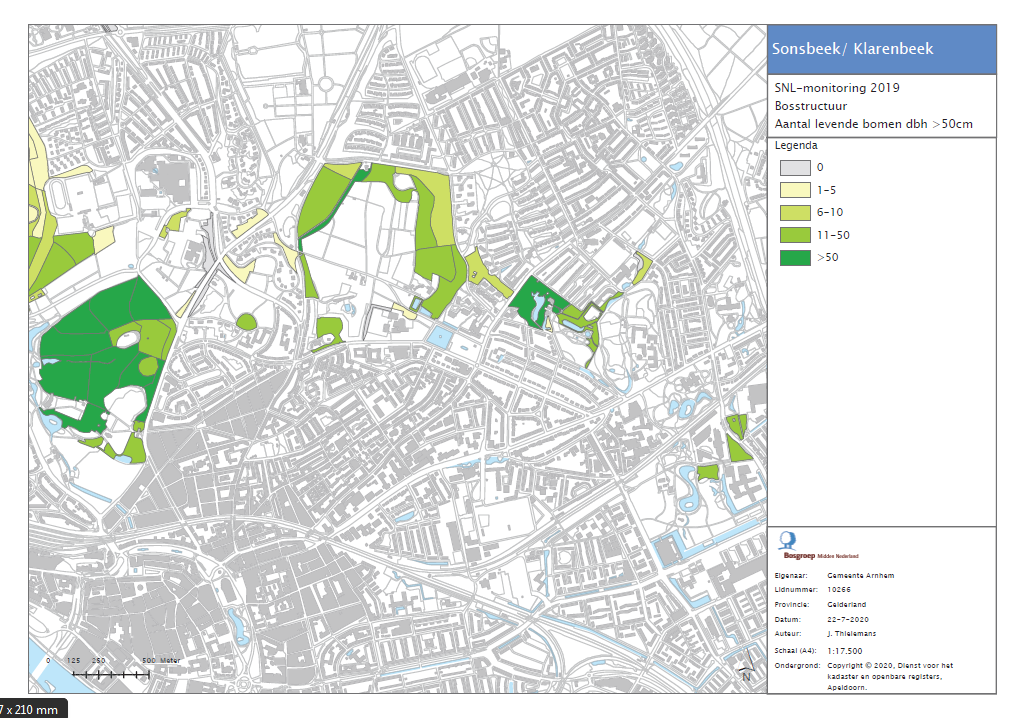Click the gray '0' legend swatch
1033x718 pixels.
coord(795,168)
